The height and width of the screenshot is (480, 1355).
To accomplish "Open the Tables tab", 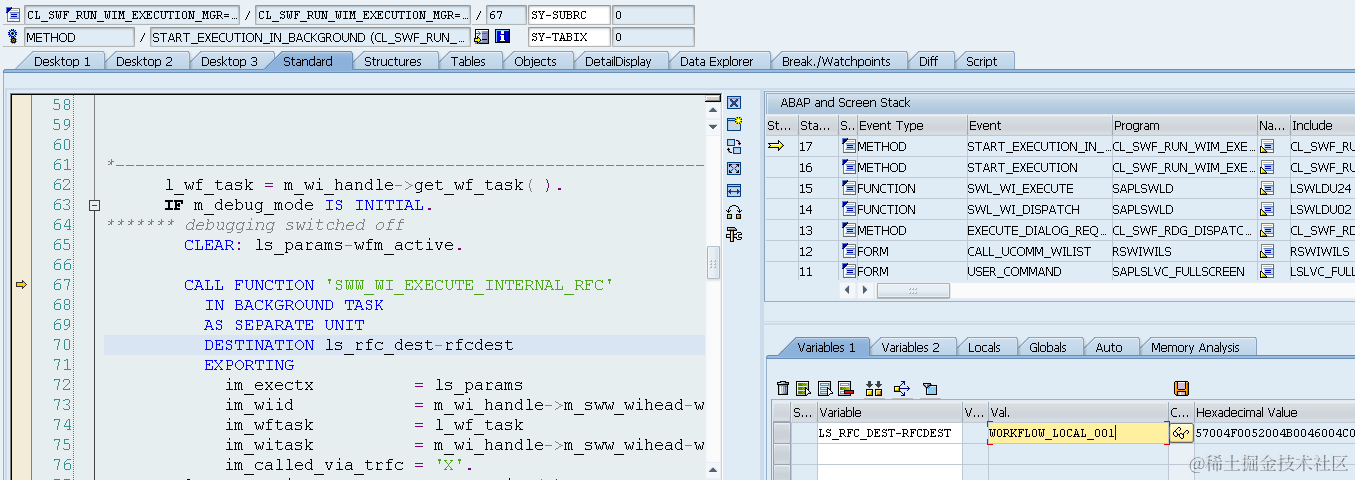I will [468, 61].
